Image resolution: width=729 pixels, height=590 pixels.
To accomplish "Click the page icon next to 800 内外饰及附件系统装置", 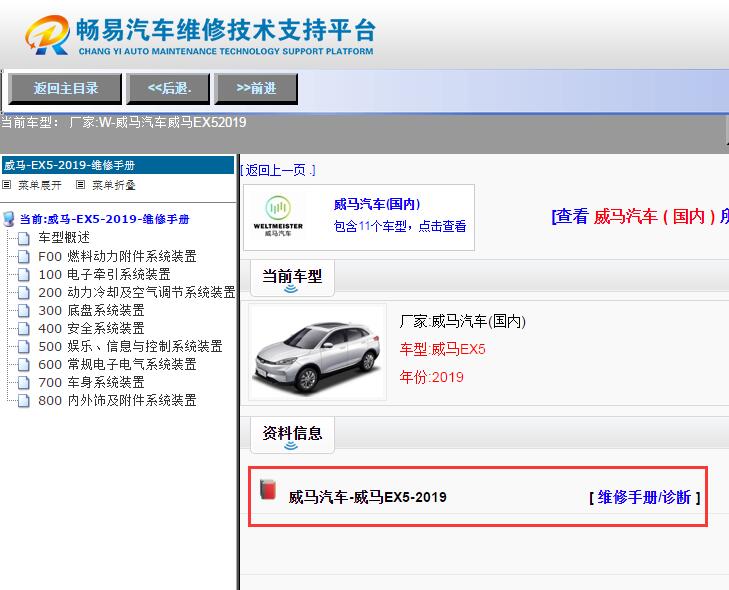I will coord(24,401).
